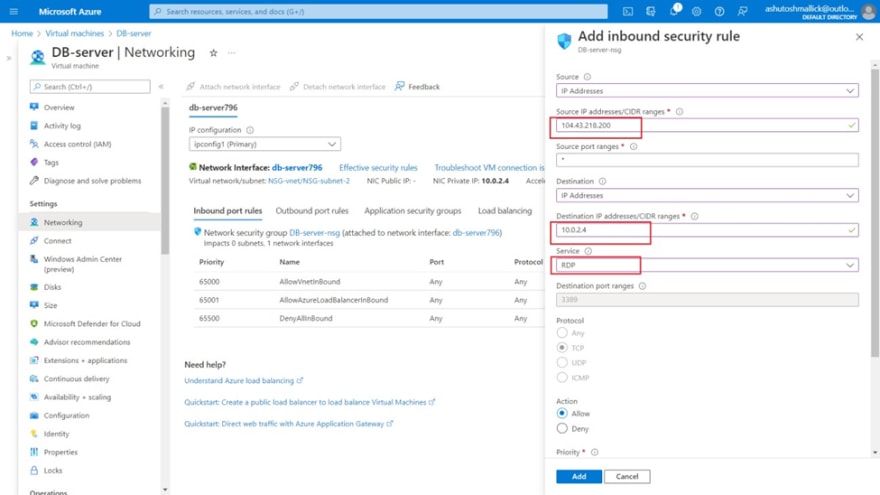Click the Destination info icon
Image resolution: width=880 pixels, height=495 pixels.
coord(602,181)
